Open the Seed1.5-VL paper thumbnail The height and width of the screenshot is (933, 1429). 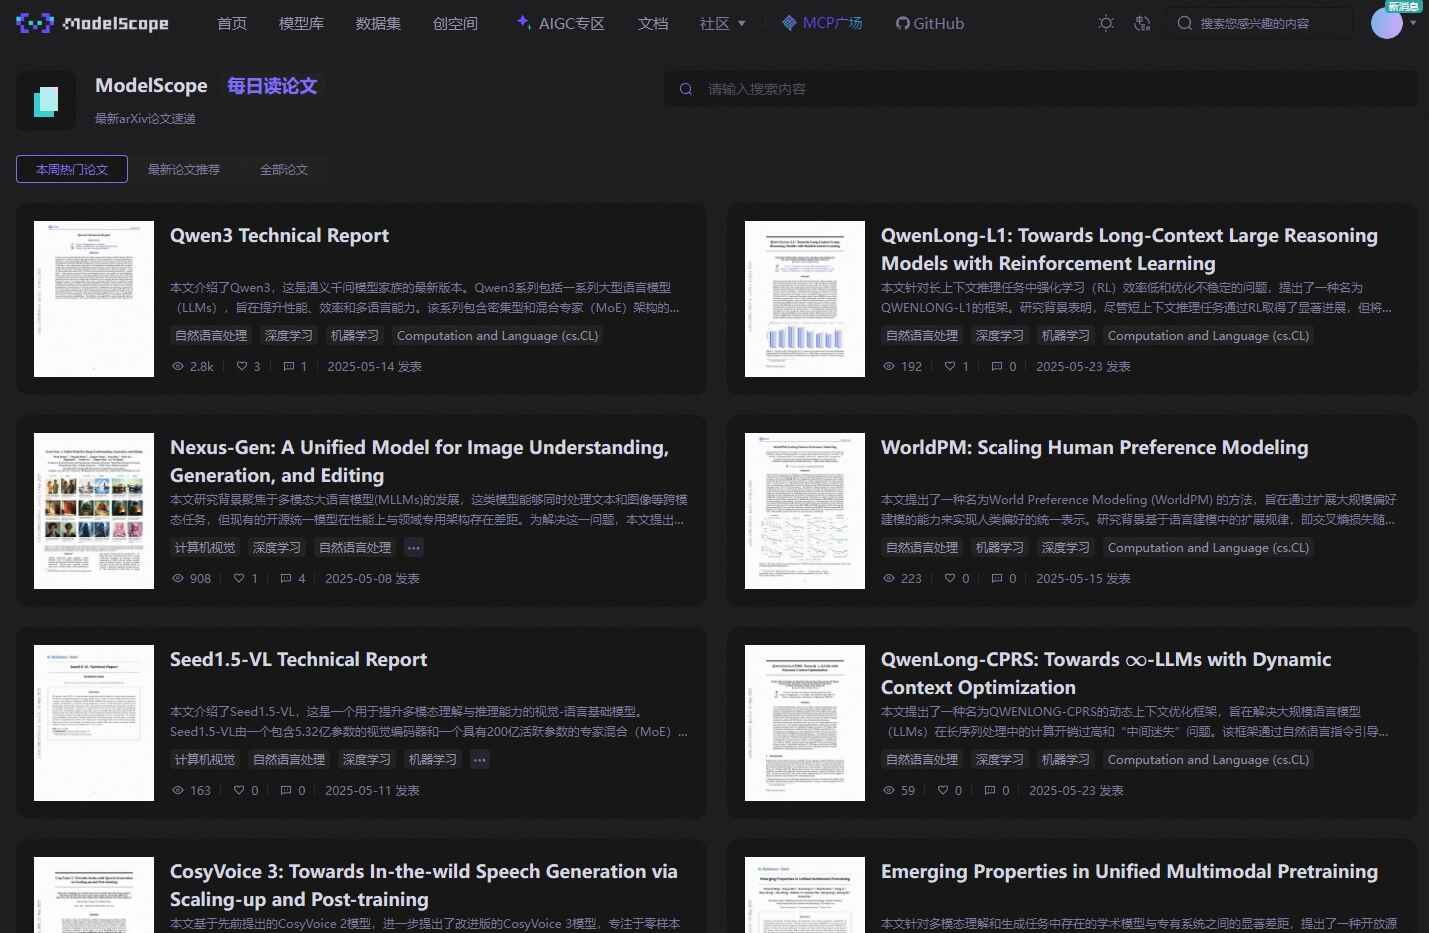(94, 723)
